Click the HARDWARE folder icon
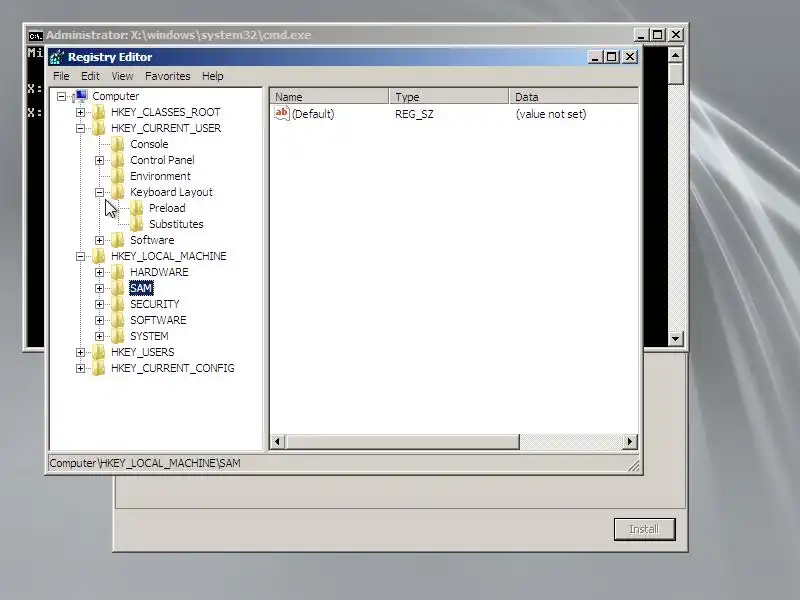 pos(117,272)
